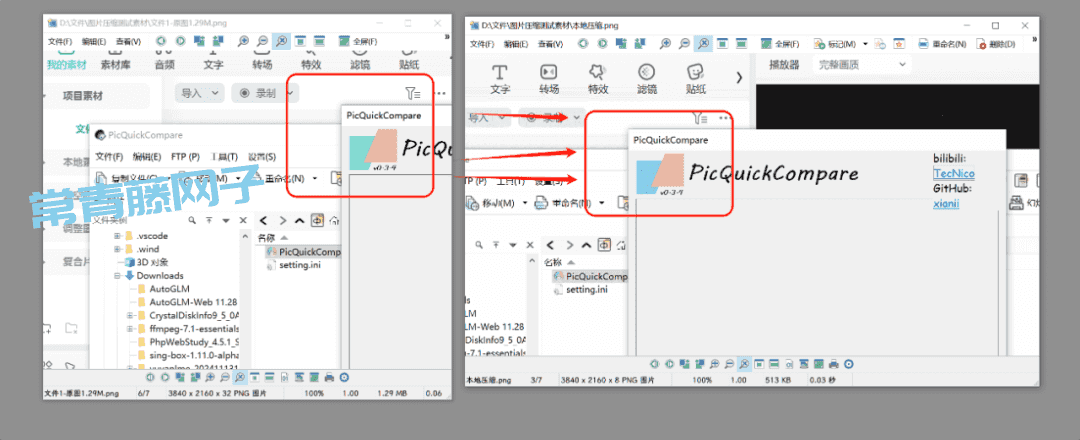Select 我的素材 tab in left image
This screenshot has height=440, width=1080.
point(67,65)
